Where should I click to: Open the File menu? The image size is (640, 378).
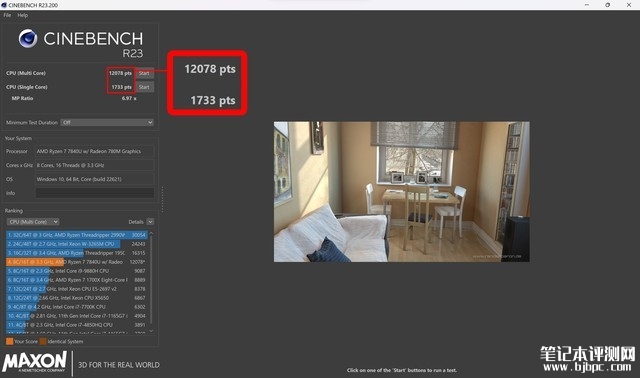click(x=7, y=15)
